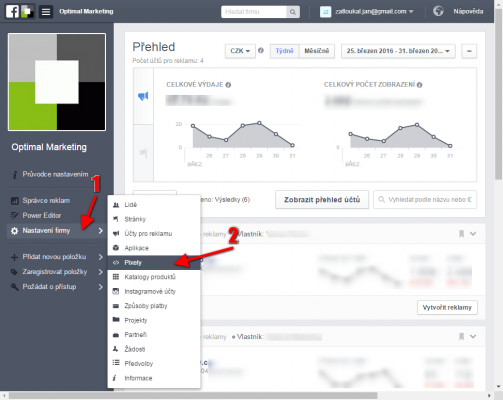The image size is (503, 400).
Task: Collapse overview with minus button
Action: (469, 51)
